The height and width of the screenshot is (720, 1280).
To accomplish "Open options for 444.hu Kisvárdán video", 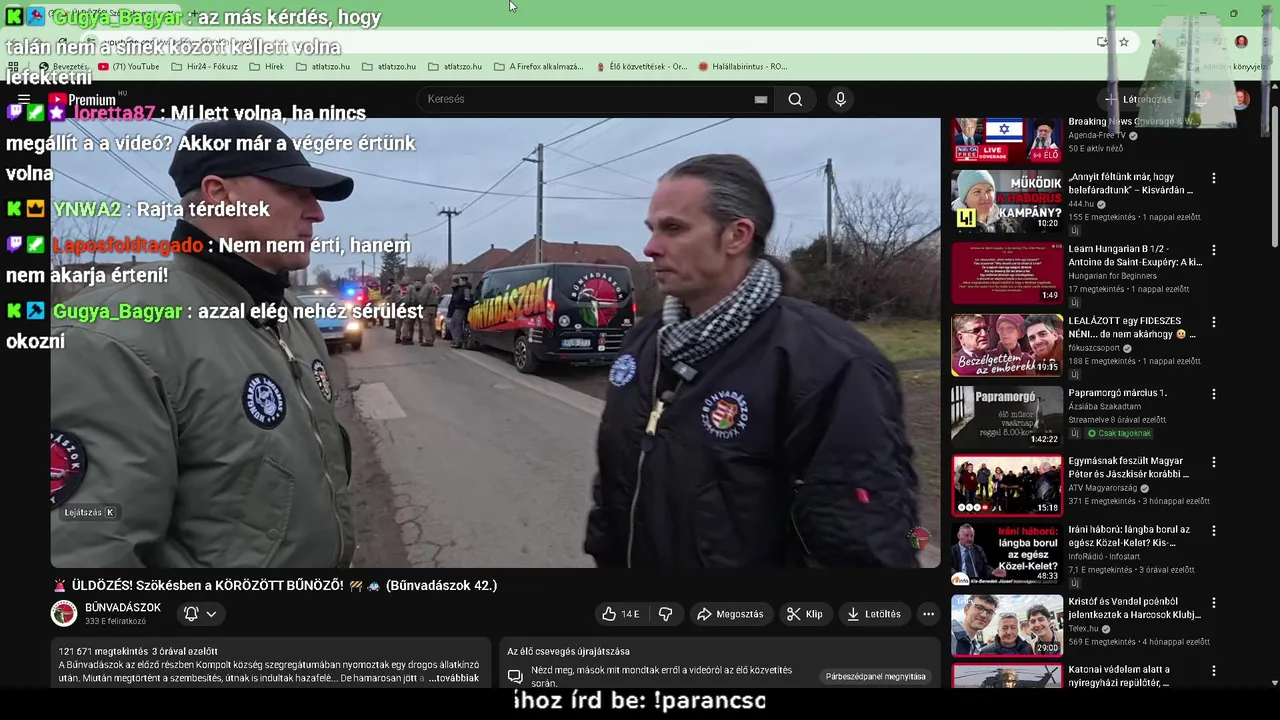I will [x=1214, y=178].
